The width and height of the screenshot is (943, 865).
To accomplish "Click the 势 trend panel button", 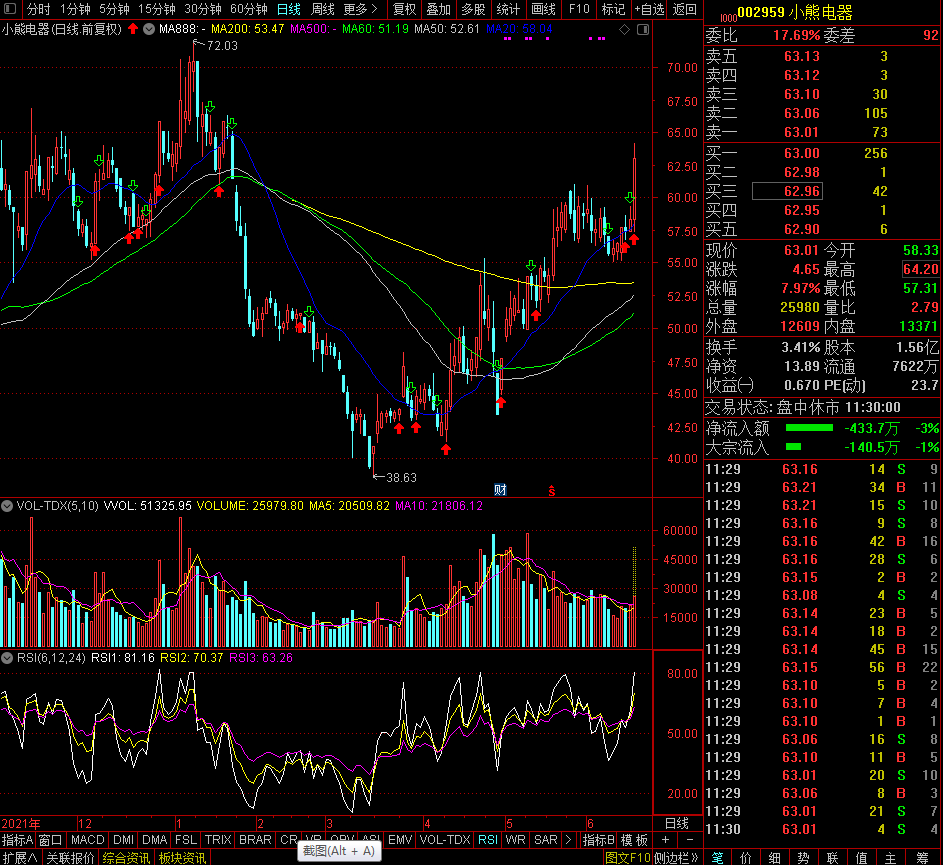I will coord(803,857).
